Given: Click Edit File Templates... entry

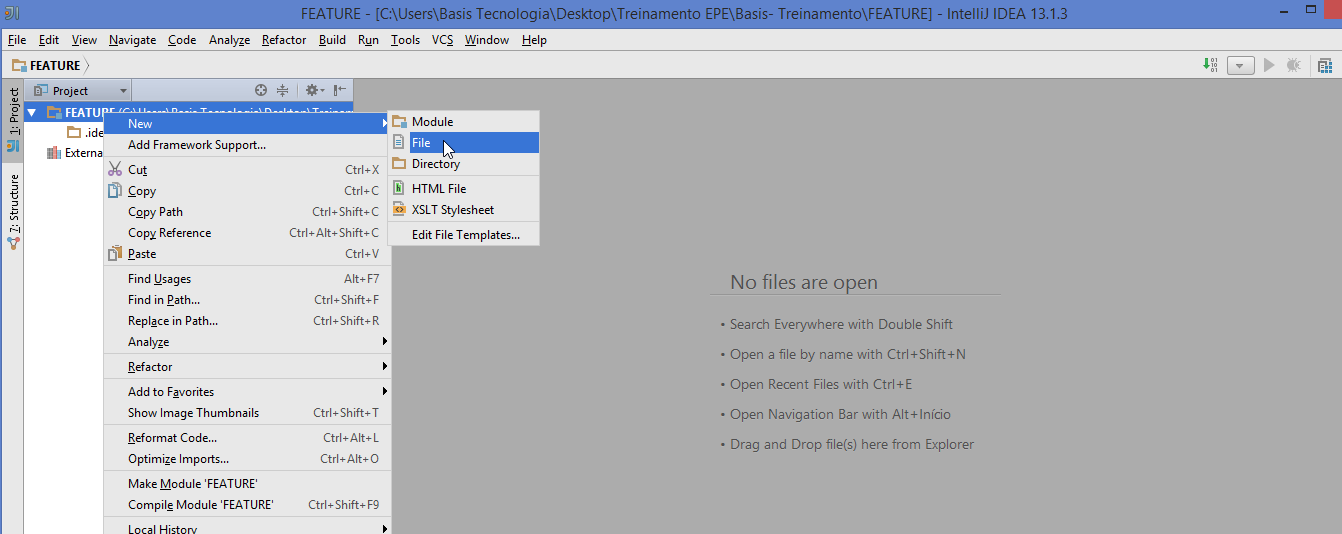Looking at the screenshot, I should [x=465, y=235].
